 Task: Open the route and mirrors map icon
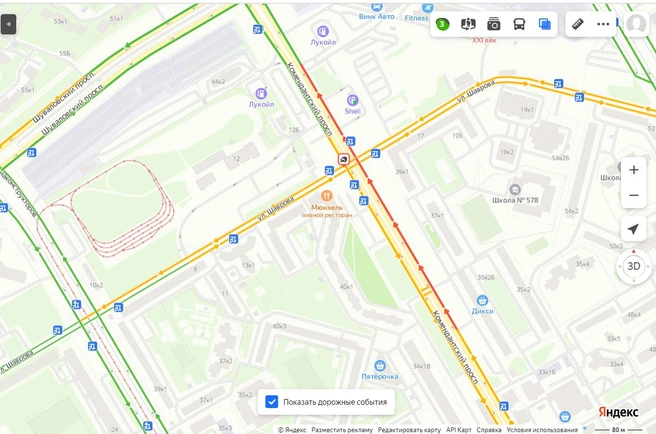click(468, 24)
